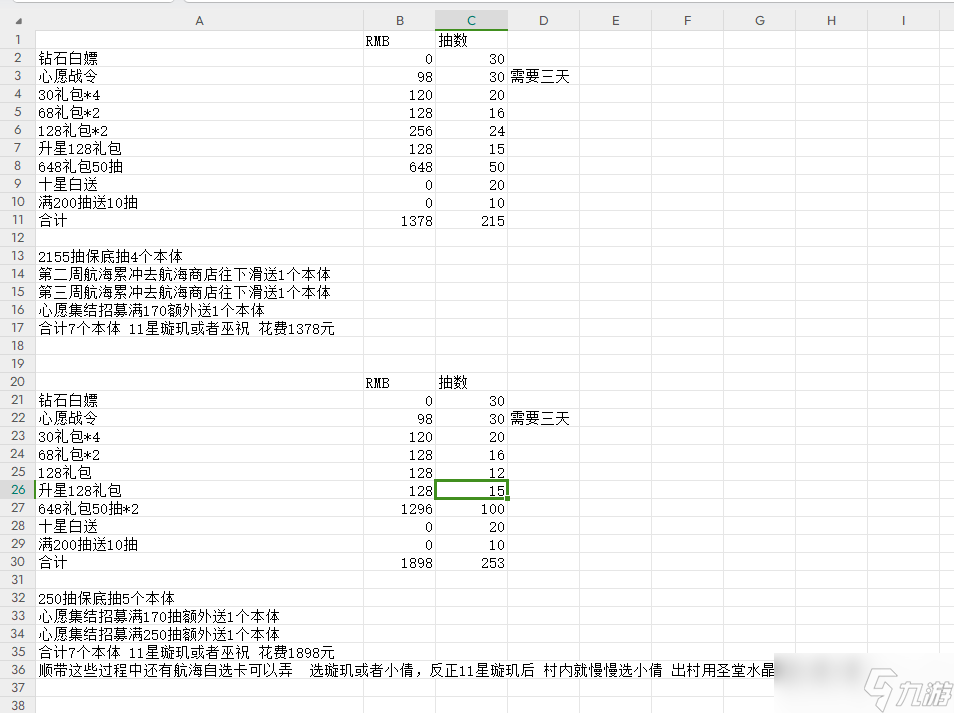Screen dimensions: 954x713
Task: Select column A header
Action: [200, 21]
